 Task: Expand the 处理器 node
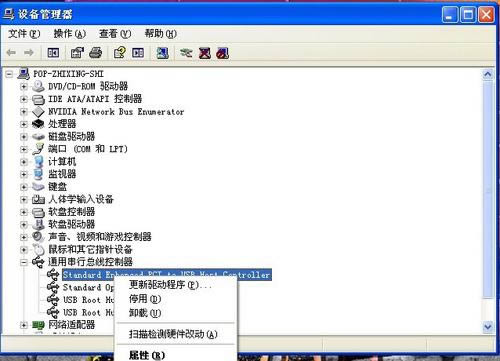click(x=23, y=124)
